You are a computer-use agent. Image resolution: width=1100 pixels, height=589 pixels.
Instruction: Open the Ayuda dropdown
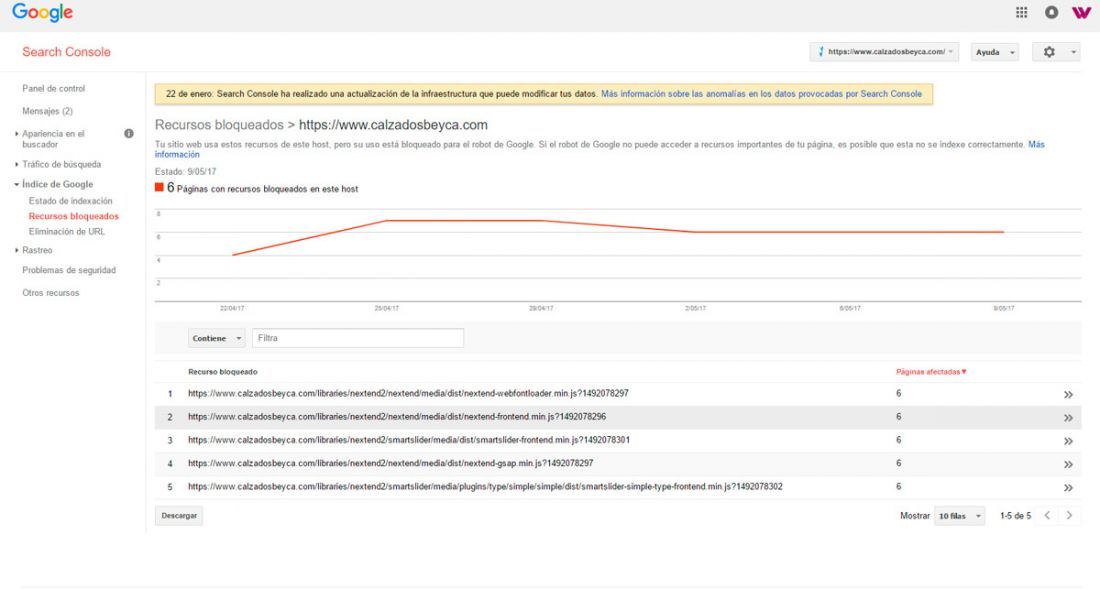pos(995,52)
